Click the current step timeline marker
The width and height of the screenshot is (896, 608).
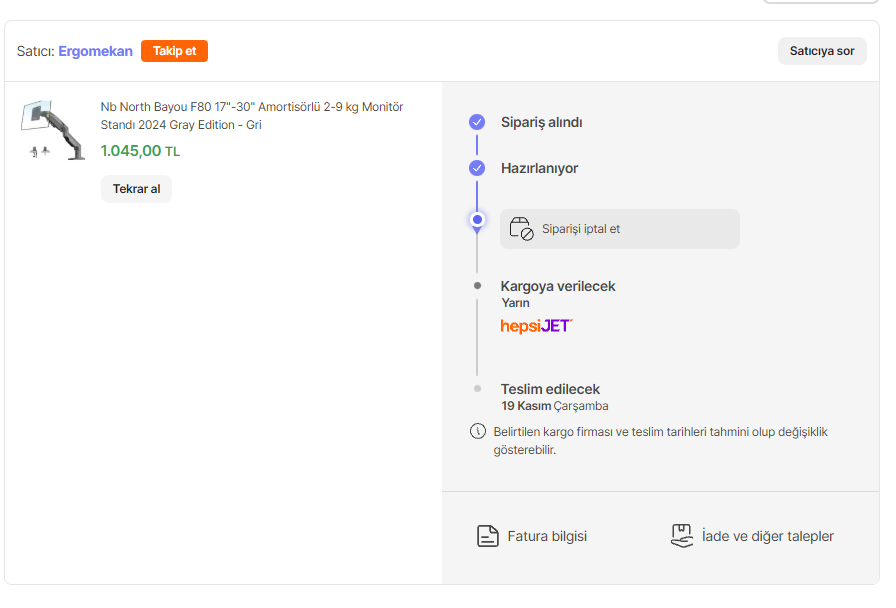[477, 220]
